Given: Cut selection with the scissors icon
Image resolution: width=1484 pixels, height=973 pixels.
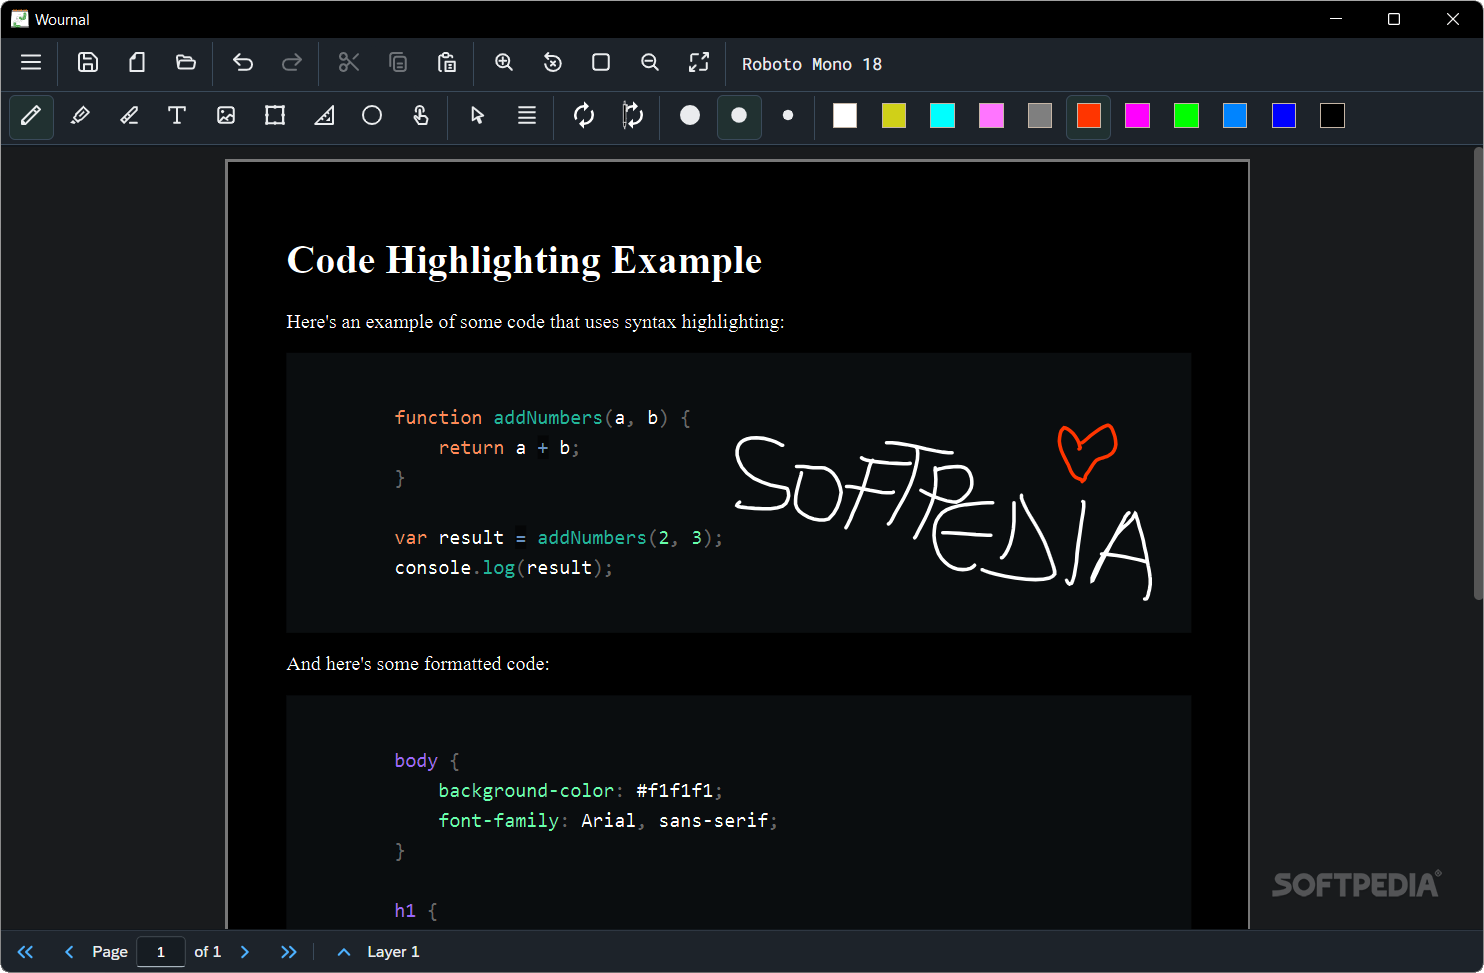Looking at the screenshot, I should (349, 62).
